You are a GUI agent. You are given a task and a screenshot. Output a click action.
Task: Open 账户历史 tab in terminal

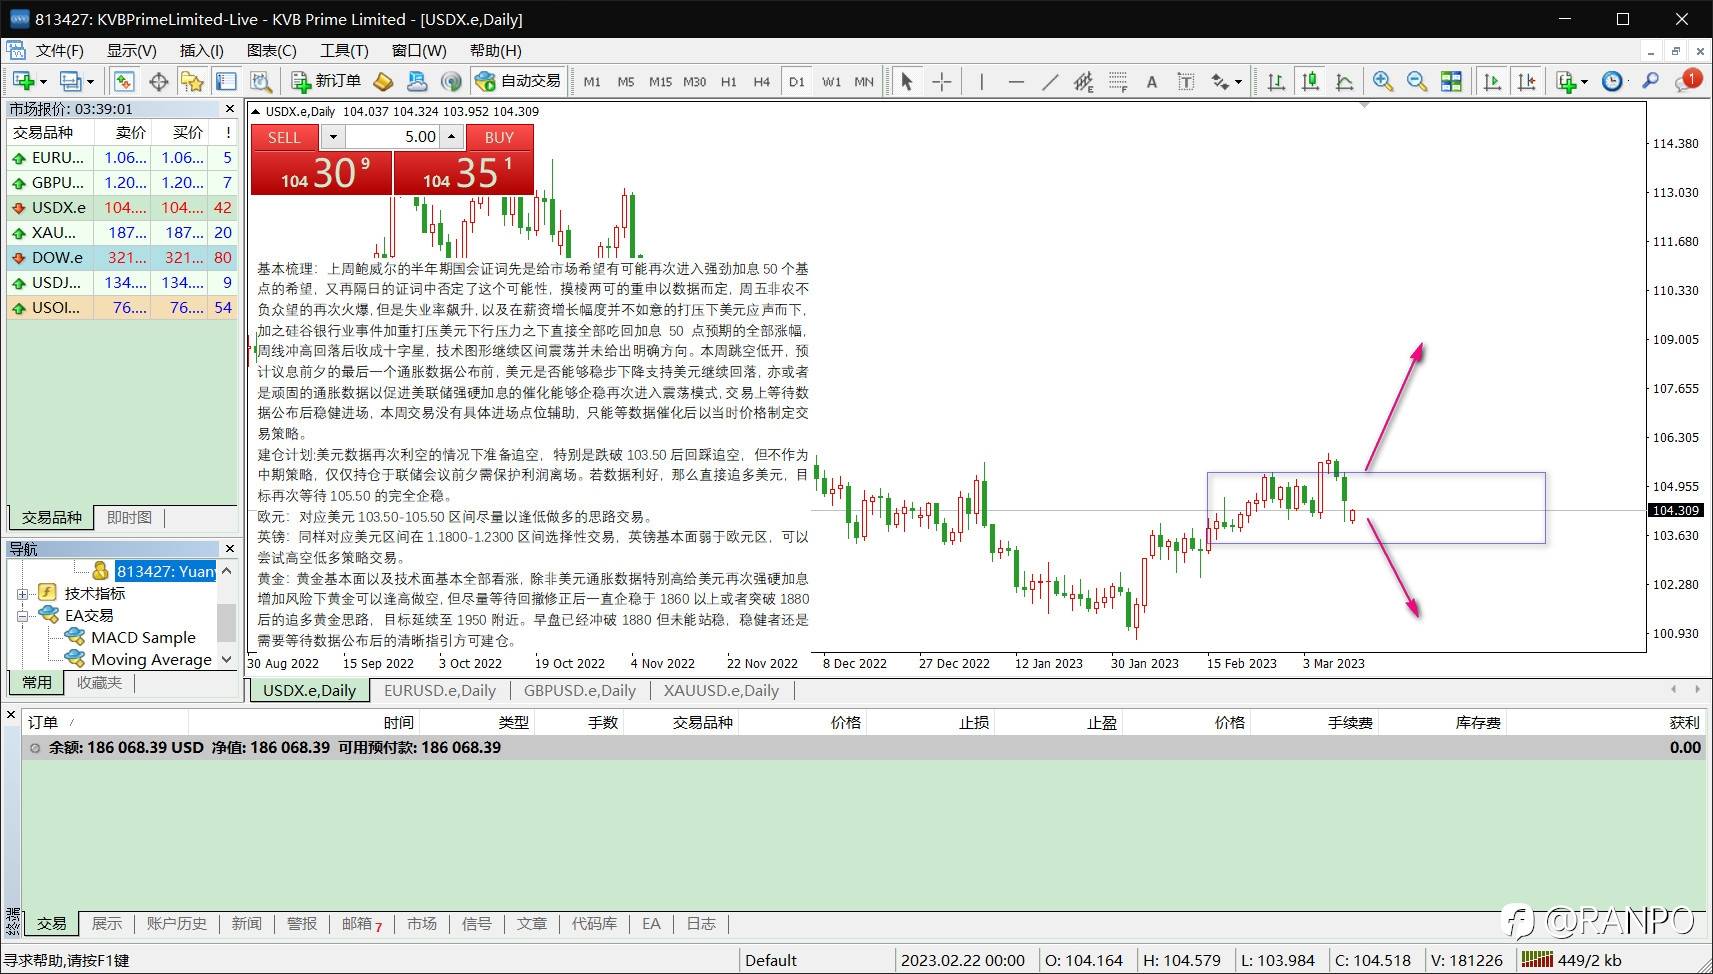(x=176, y=923)
